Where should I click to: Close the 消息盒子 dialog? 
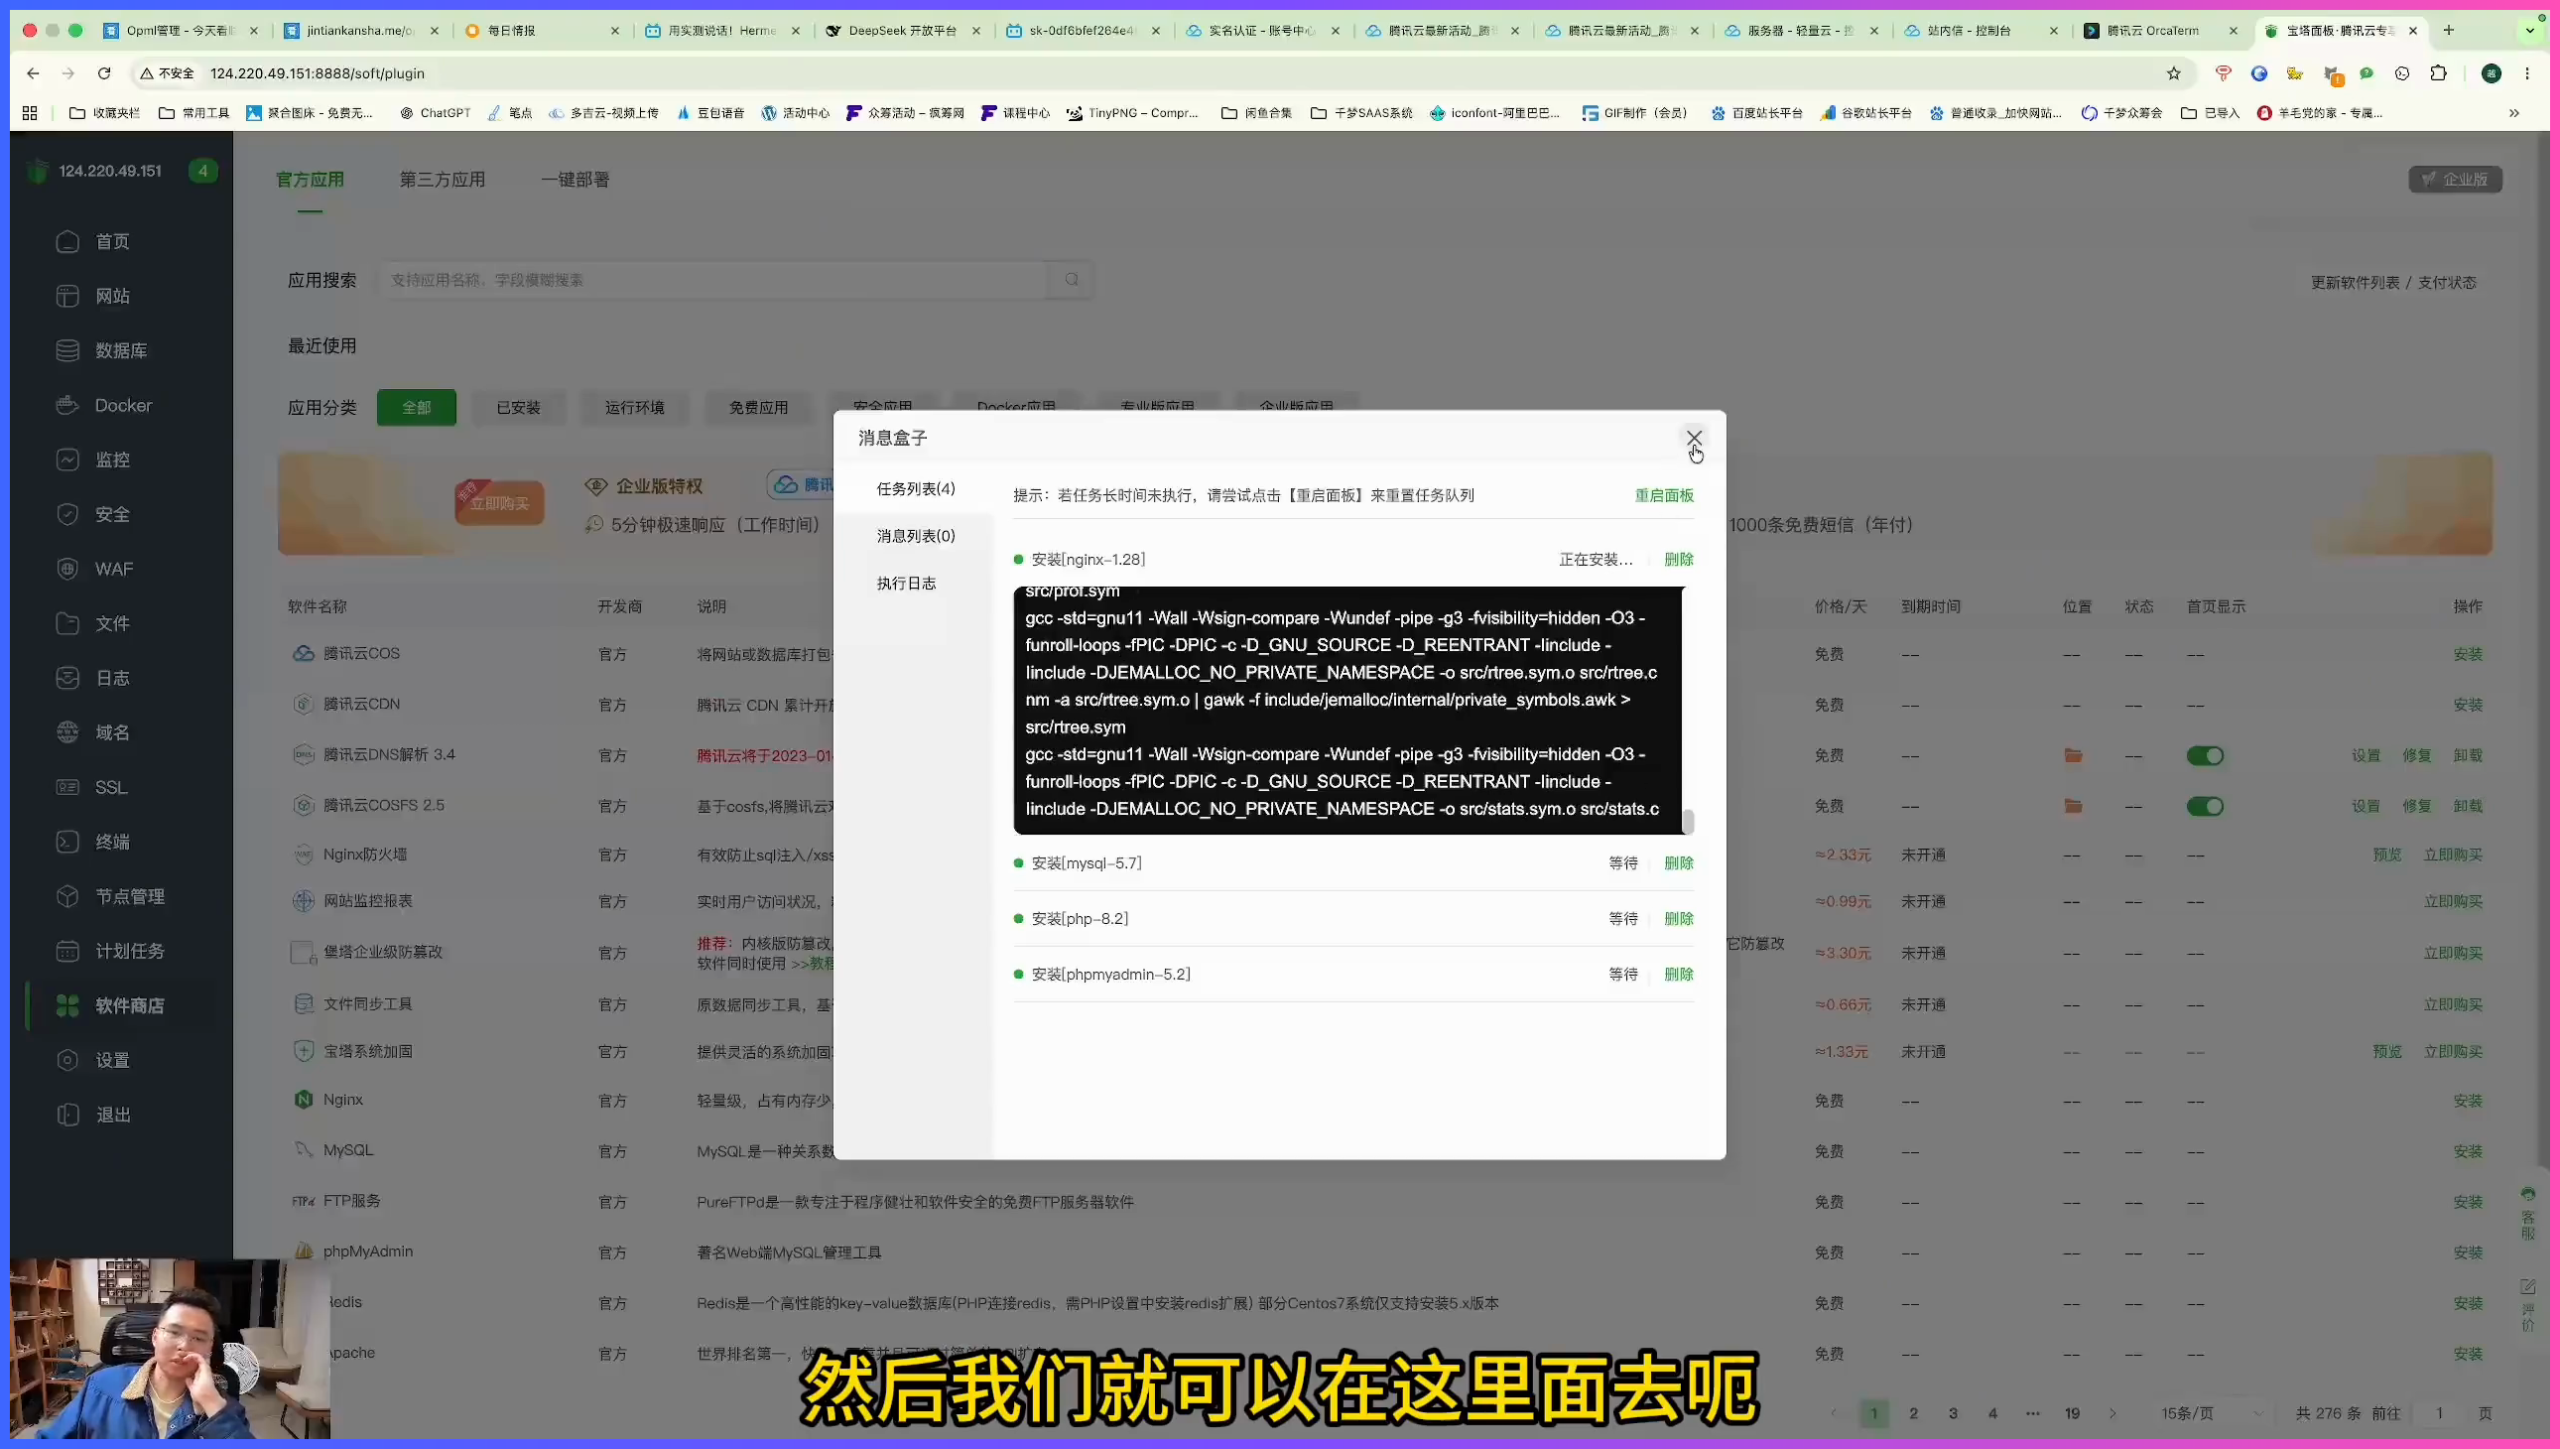tap(1693, 438)
